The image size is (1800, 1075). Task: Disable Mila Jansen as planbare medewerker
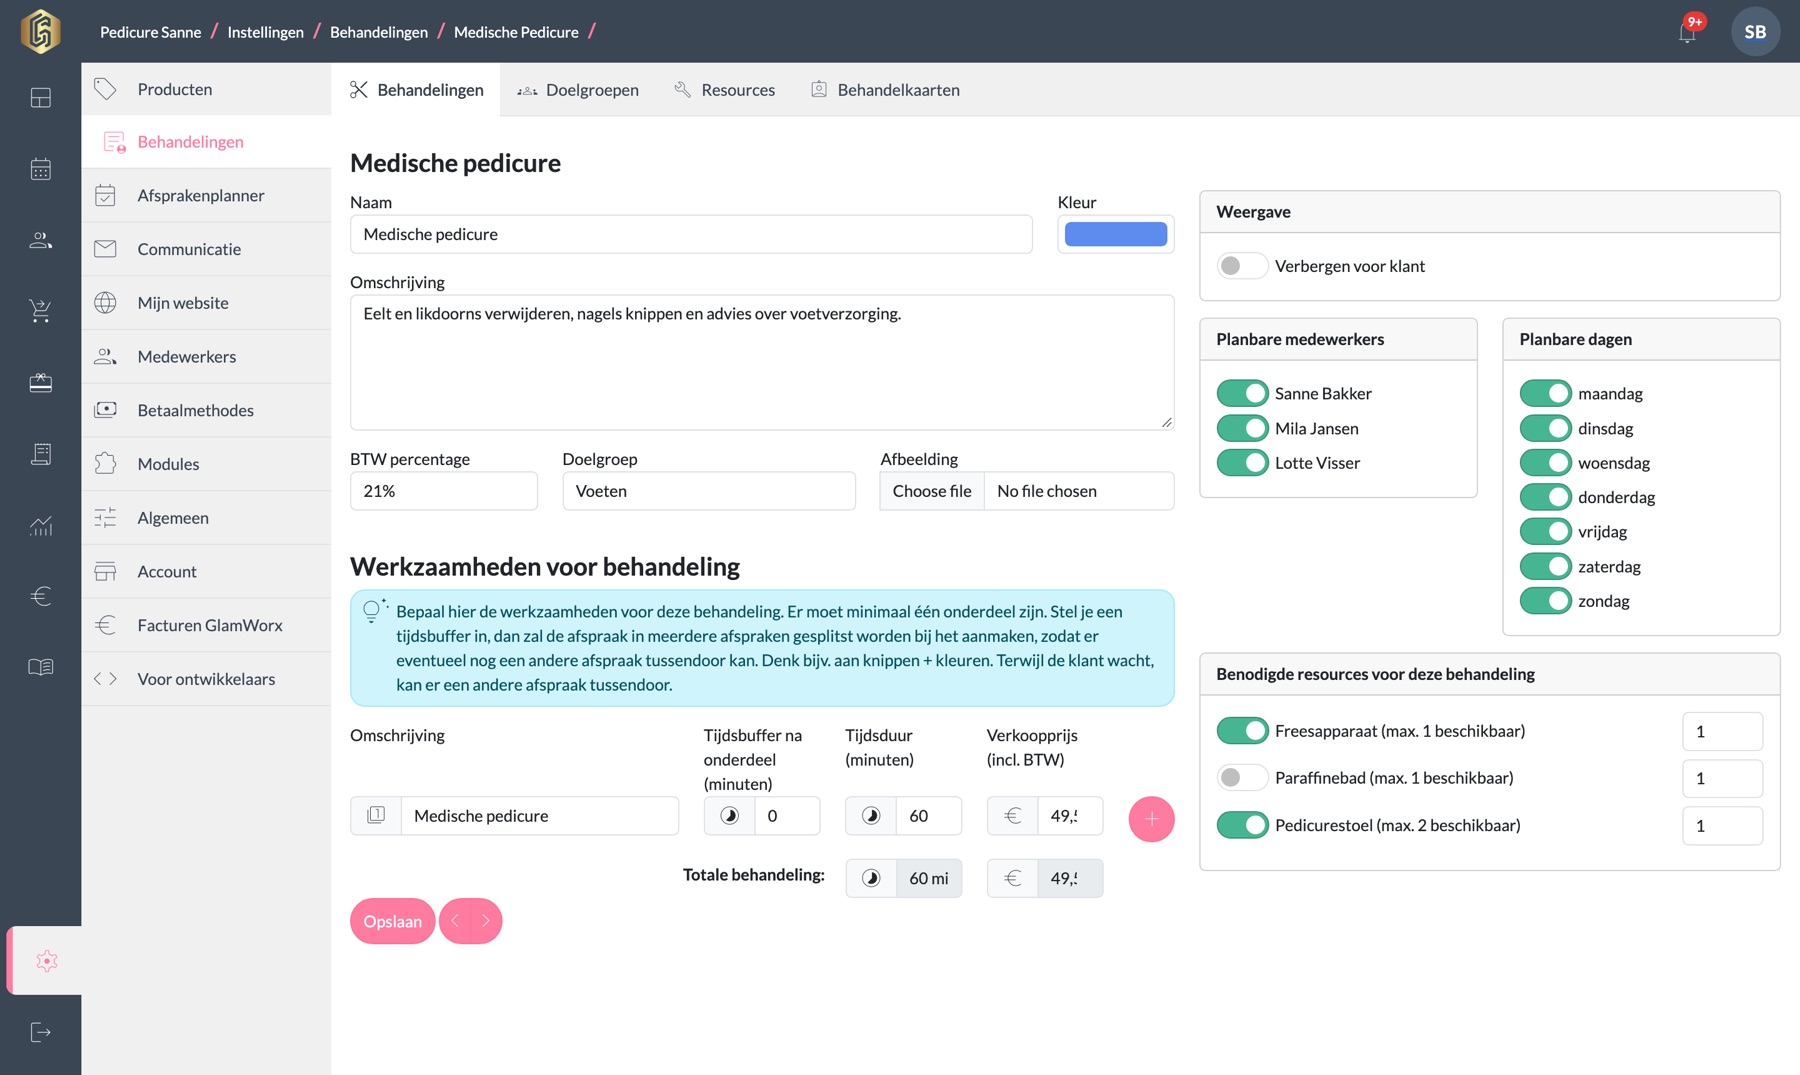1242,428
